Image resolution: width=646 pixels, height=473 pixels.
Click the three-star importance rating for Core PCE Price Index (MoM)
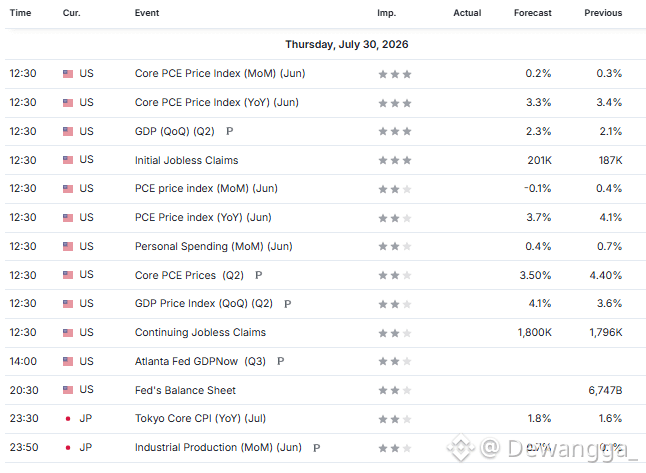(395, 74)
